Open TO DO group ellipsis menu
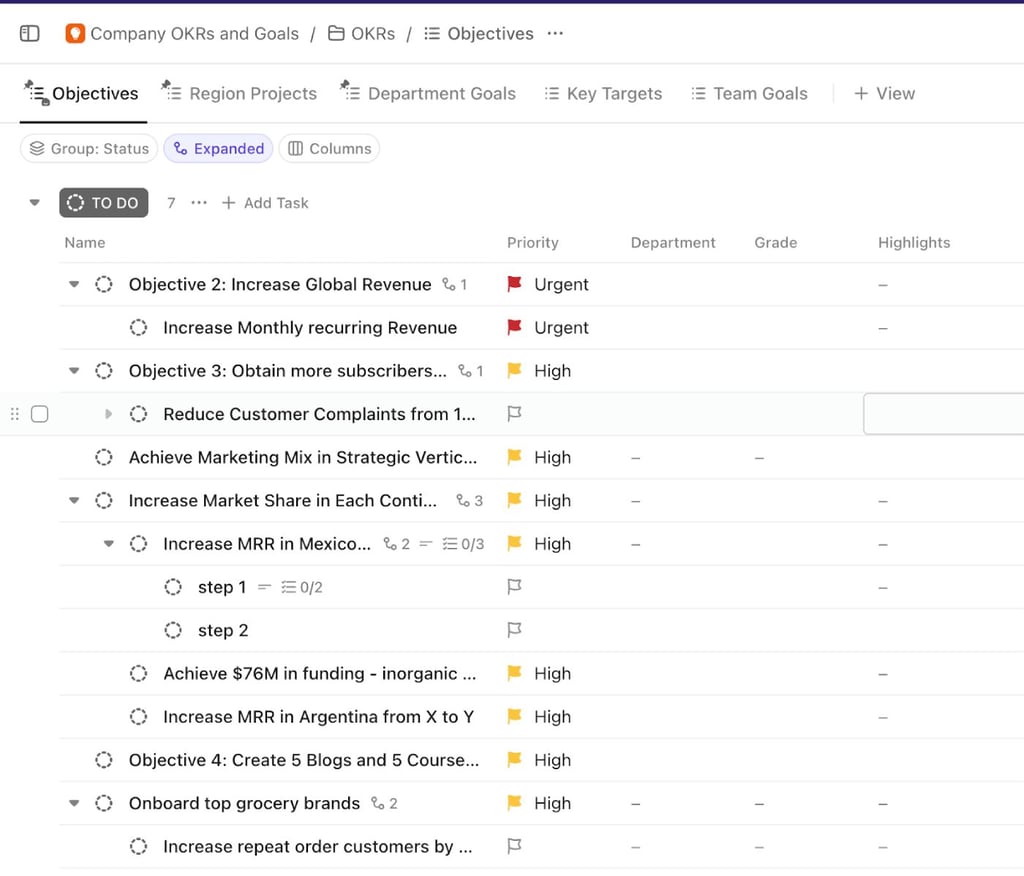 pyautogui.click(x=199, y=203)
